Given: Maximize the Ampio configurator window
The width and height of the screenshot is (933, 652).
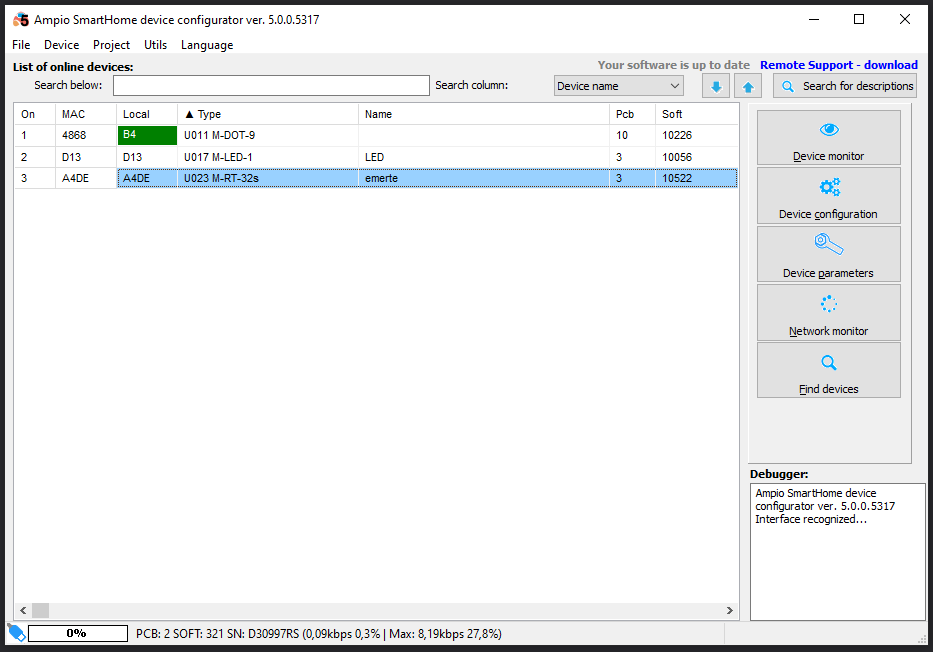Looking at the screenshot, I should [x=859, y=20].
